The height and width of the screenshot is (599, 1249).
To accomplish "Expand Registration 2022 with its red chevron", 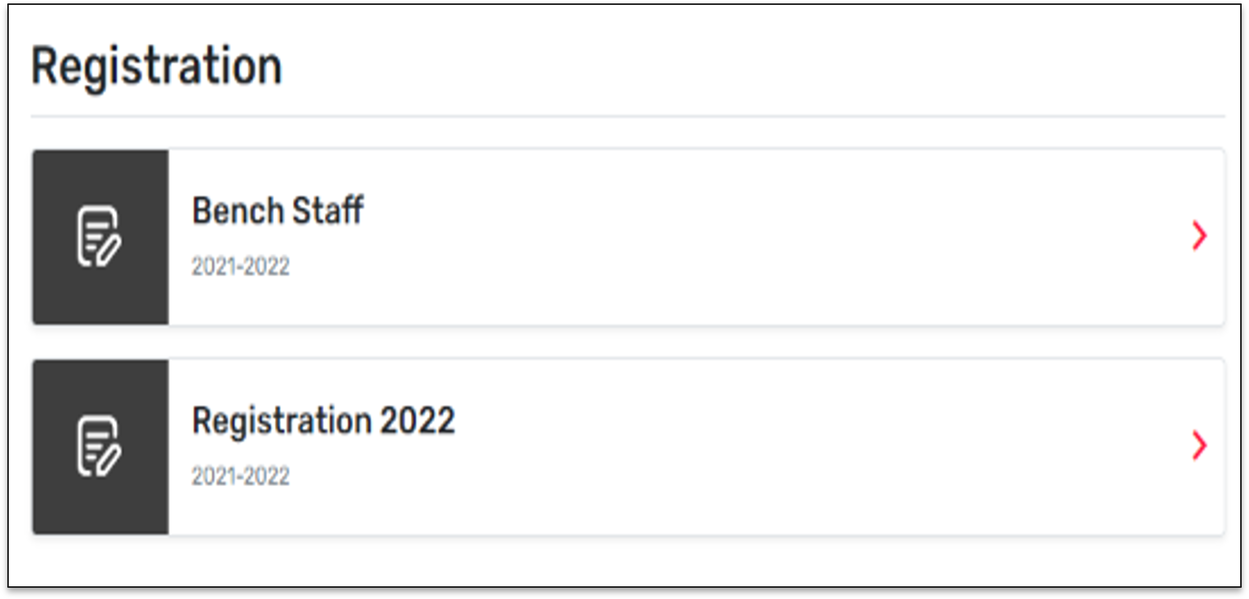I will point(1199,445).
